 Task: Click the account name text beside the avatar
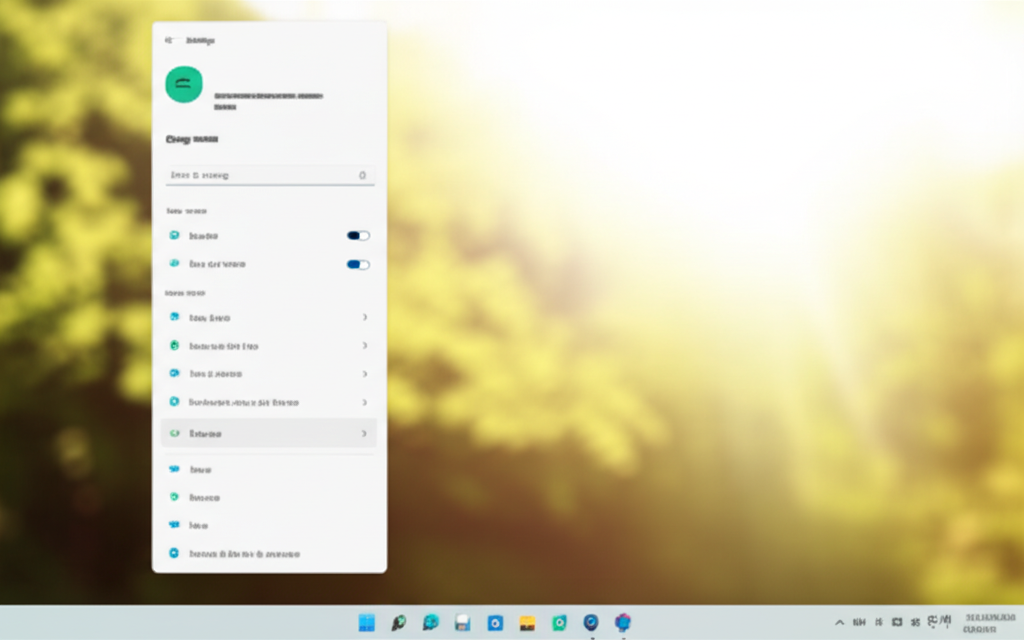coord(268,97)
